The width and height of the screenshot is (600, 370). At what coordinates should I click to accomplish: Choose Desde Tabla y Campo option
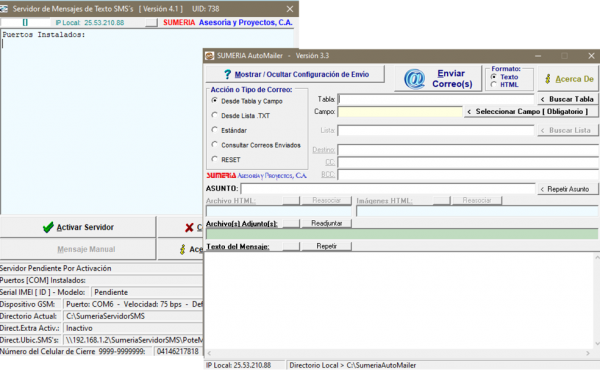point(214,101)
